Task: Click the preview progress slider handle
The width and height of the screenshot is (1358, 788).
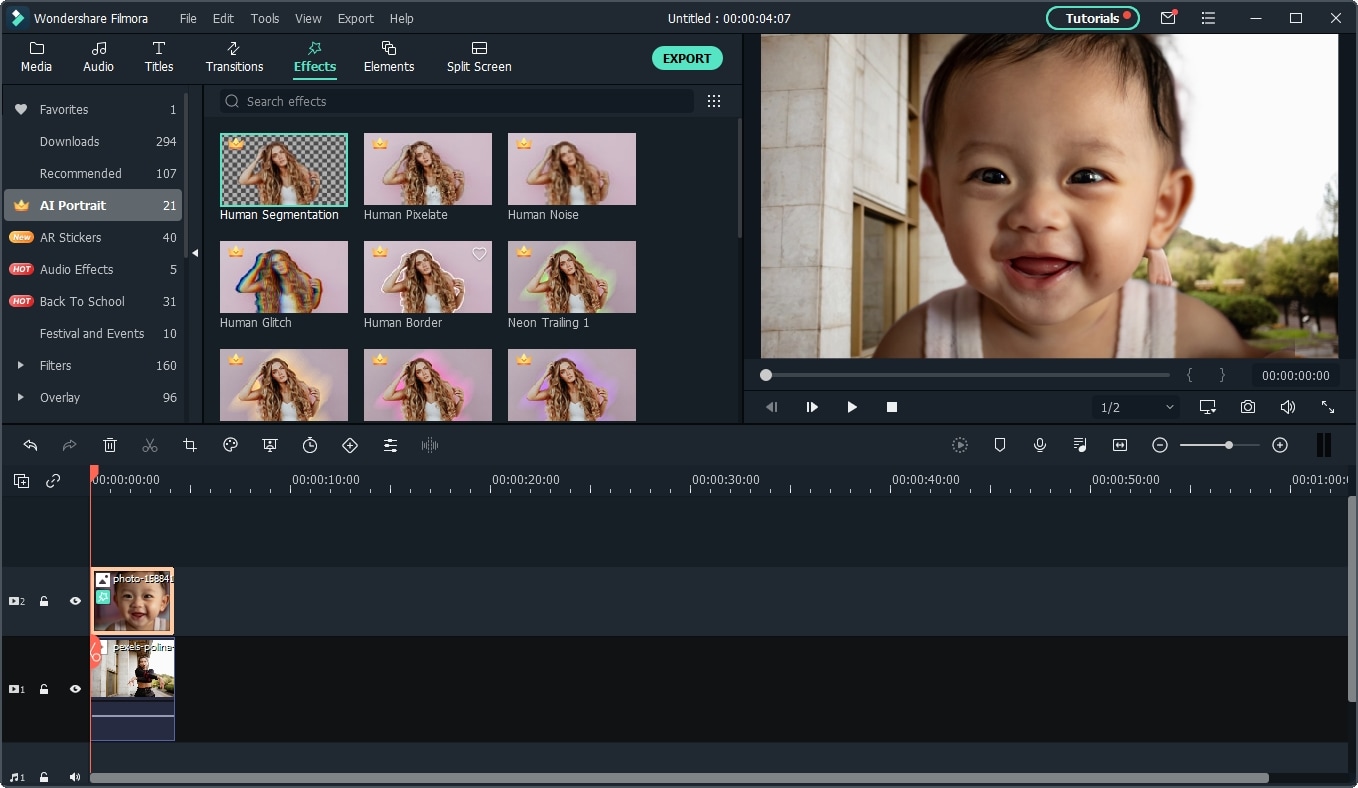Action: coord(766,375)
